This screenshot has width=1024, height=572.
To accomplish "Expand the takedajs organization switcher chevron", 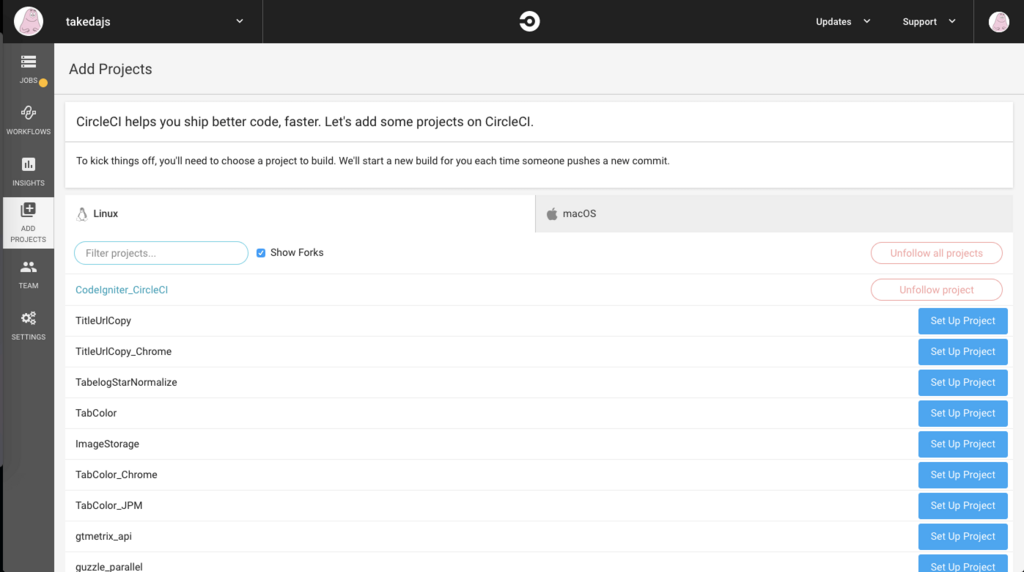I will [x=240, y=21].
